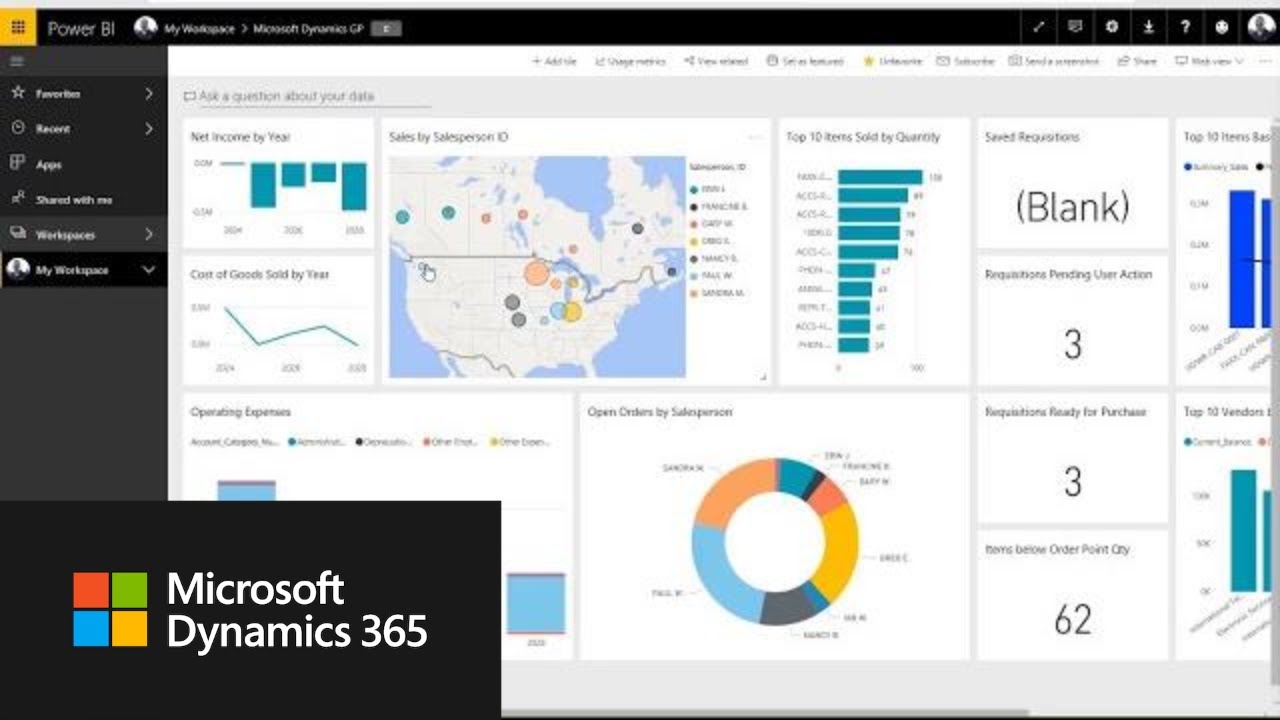1280x720 pixels.
Task: Click the Ask a question about your data box
Action: coord(307,97)
